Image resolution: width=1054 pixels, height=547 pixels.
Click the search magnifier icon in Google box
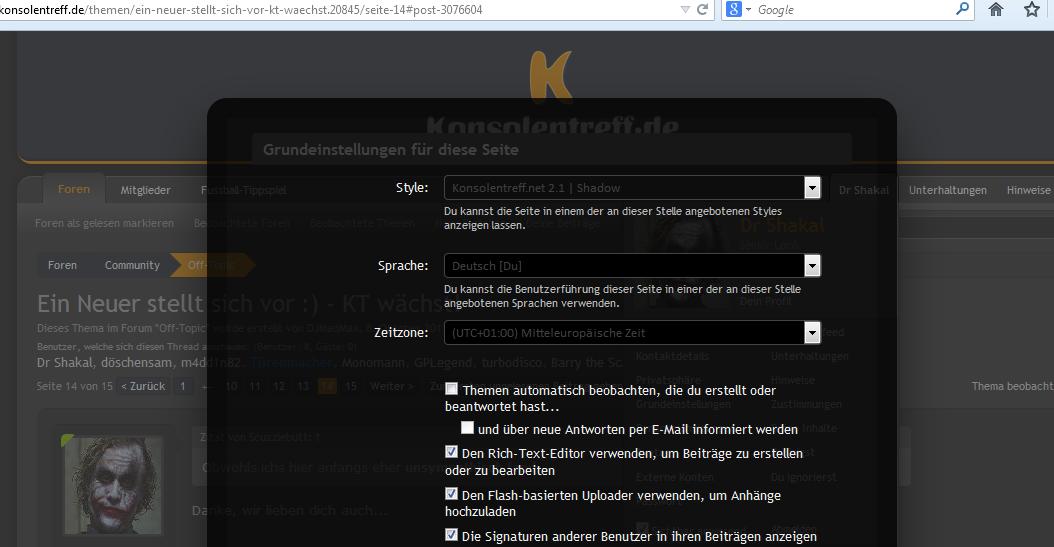963,9
